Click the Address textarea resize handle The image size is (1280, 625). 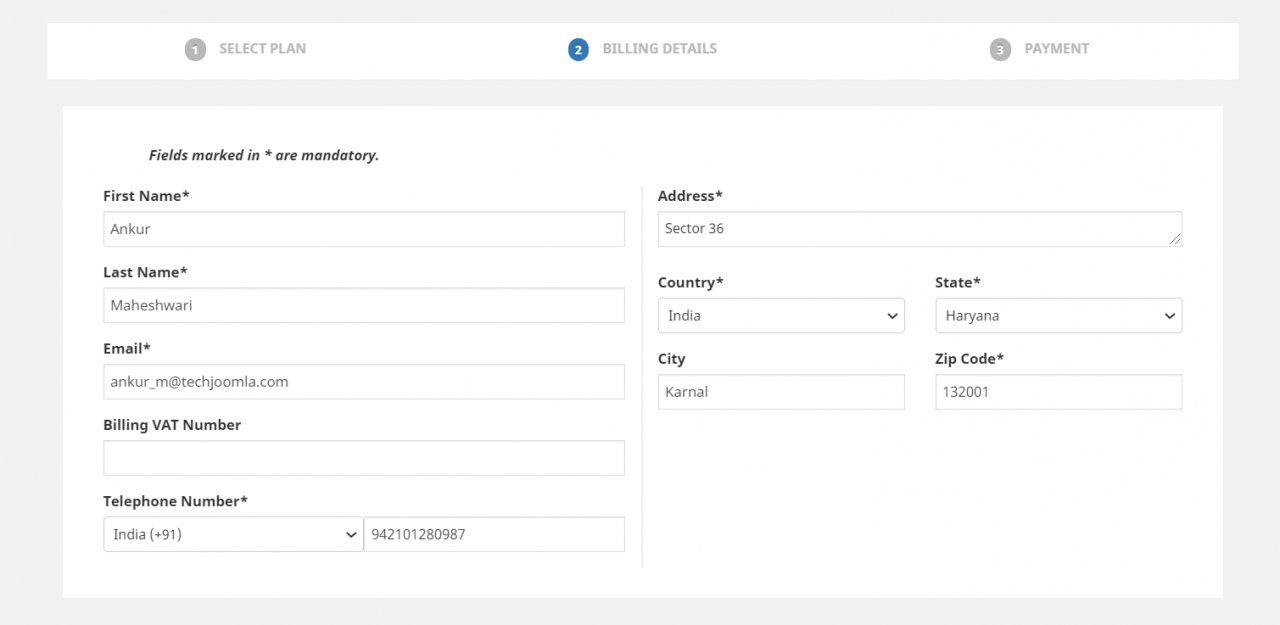point(1175,240)
